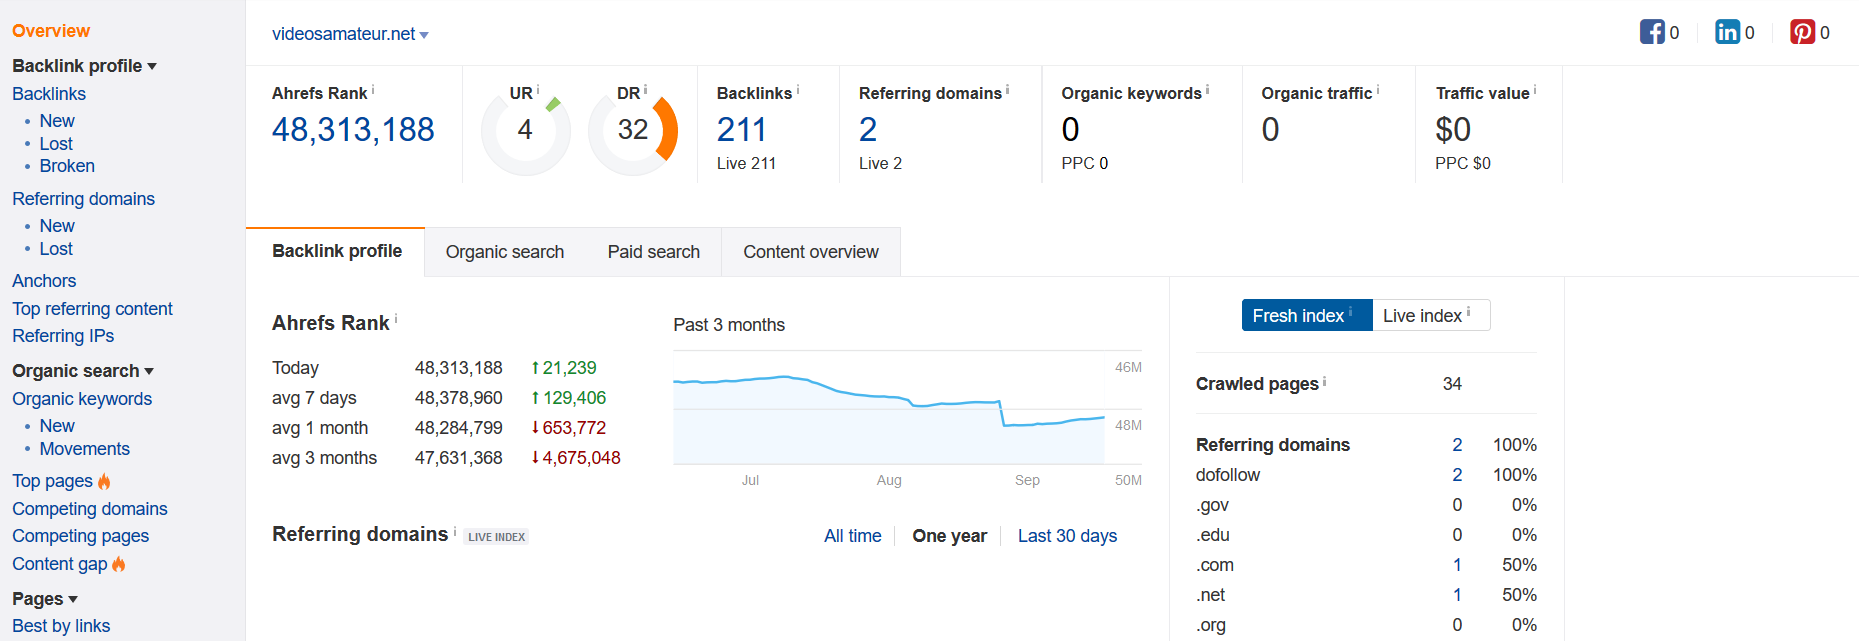The image size is (1859, 641).
Task: Click info icon on Live index button
Action: [1468, 312]
